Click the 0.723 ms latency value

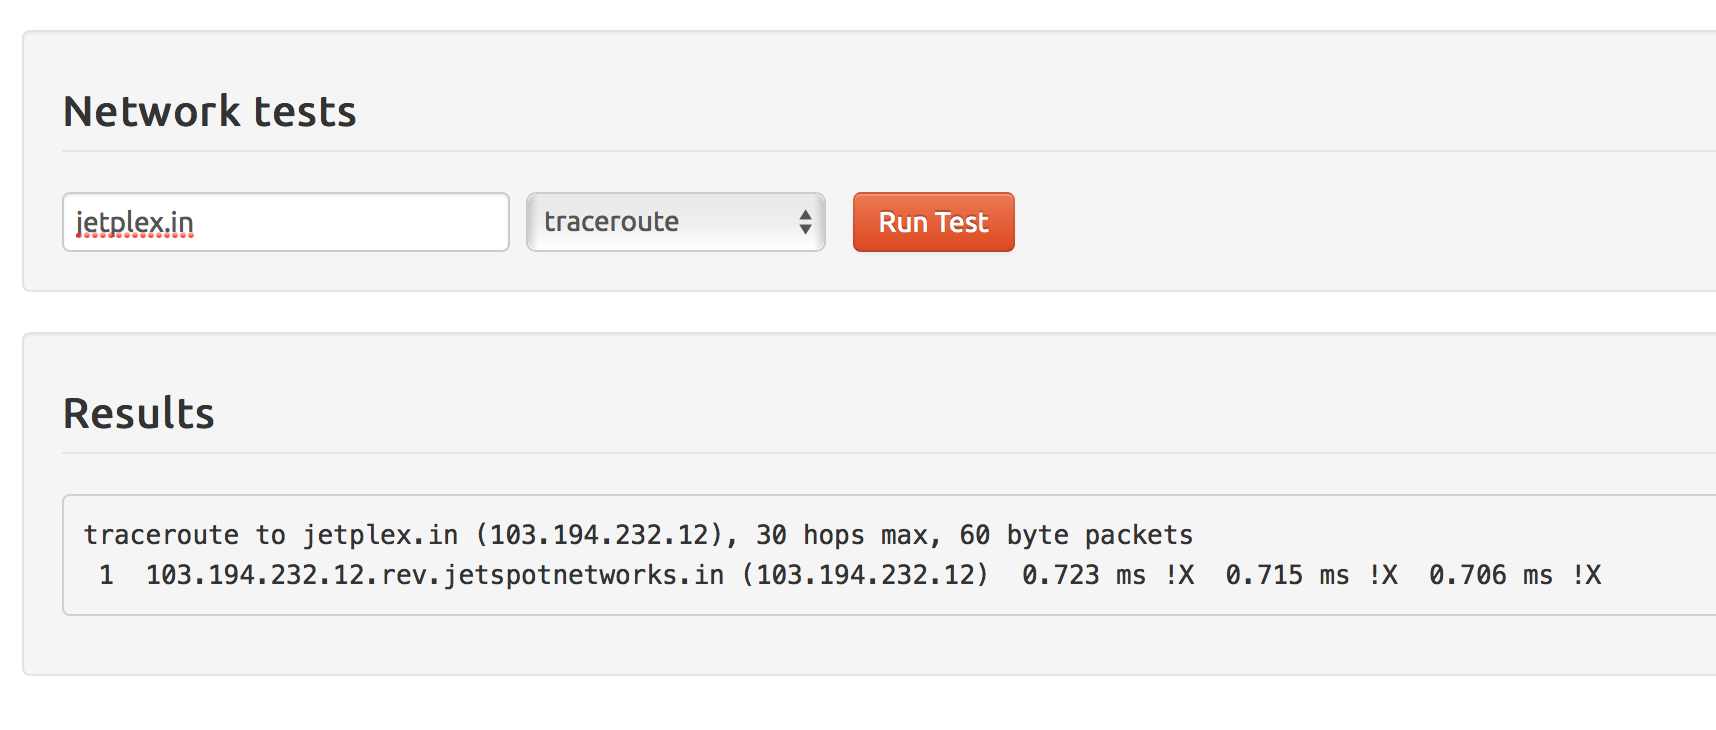point(1084,575)
